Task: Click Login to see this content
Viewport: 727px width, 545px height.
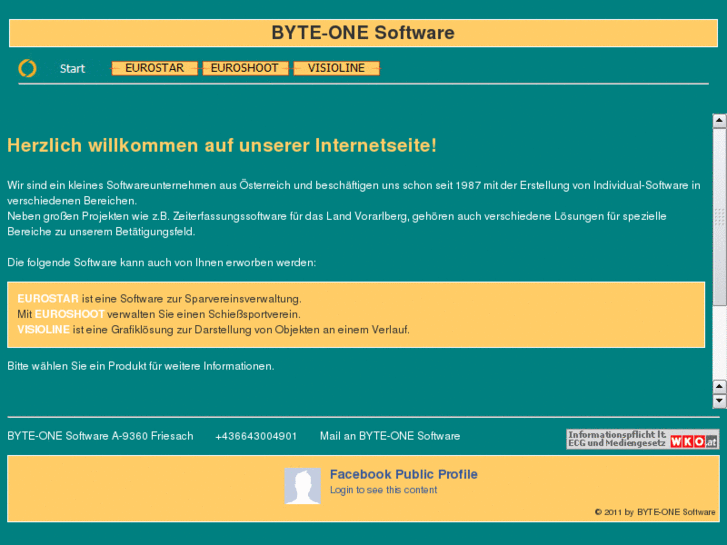Action: click(383, 490)
